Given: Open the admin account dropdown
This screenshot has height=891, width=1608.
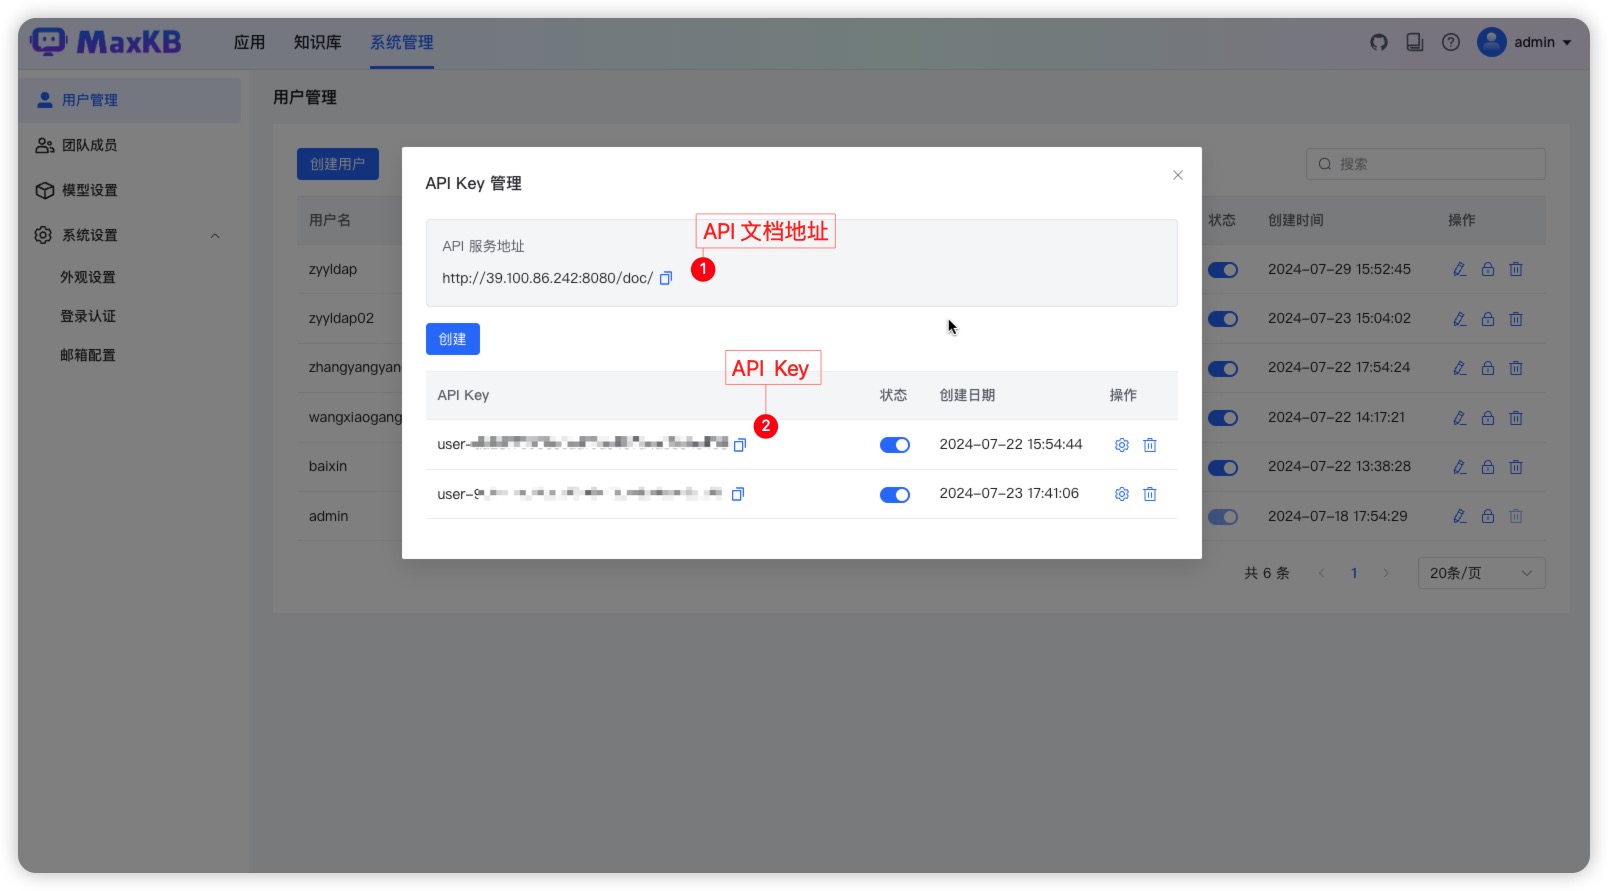Looking at the screenshot, I should (x=1542, y=42).
